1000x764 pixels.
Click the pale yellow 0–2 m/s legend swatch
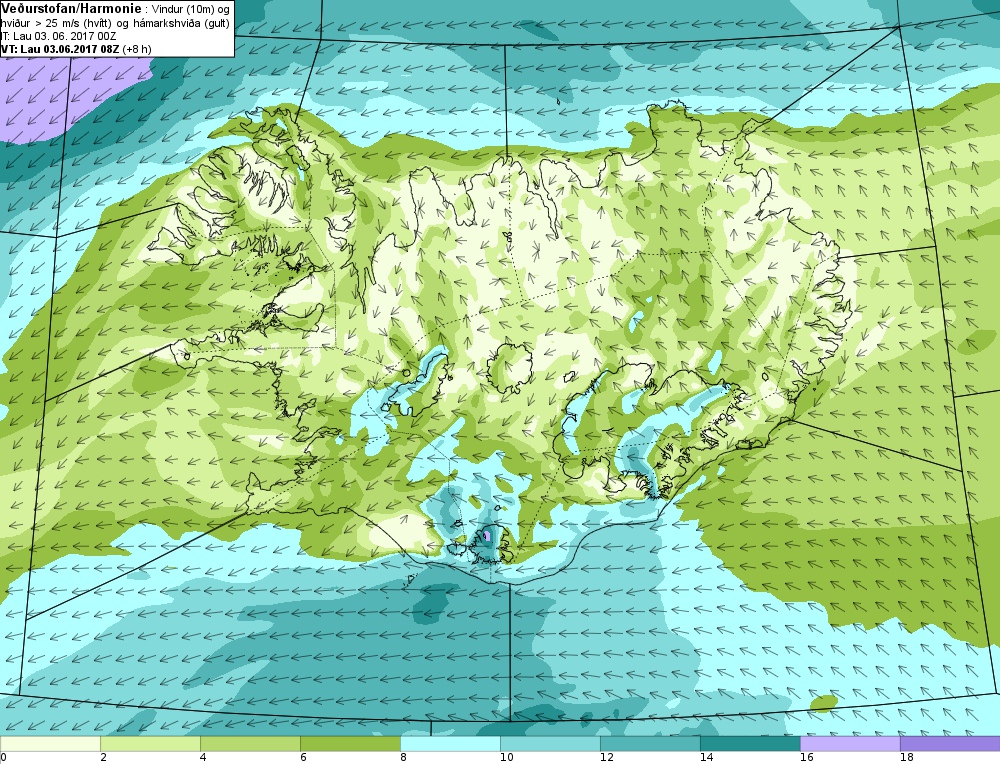click(x=50, y=744)
